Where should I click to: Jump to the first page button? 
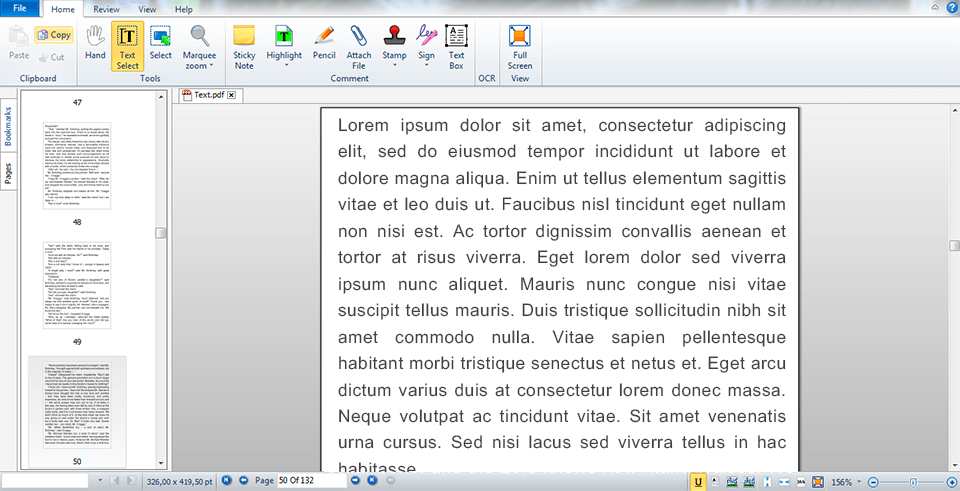(226, 481)
